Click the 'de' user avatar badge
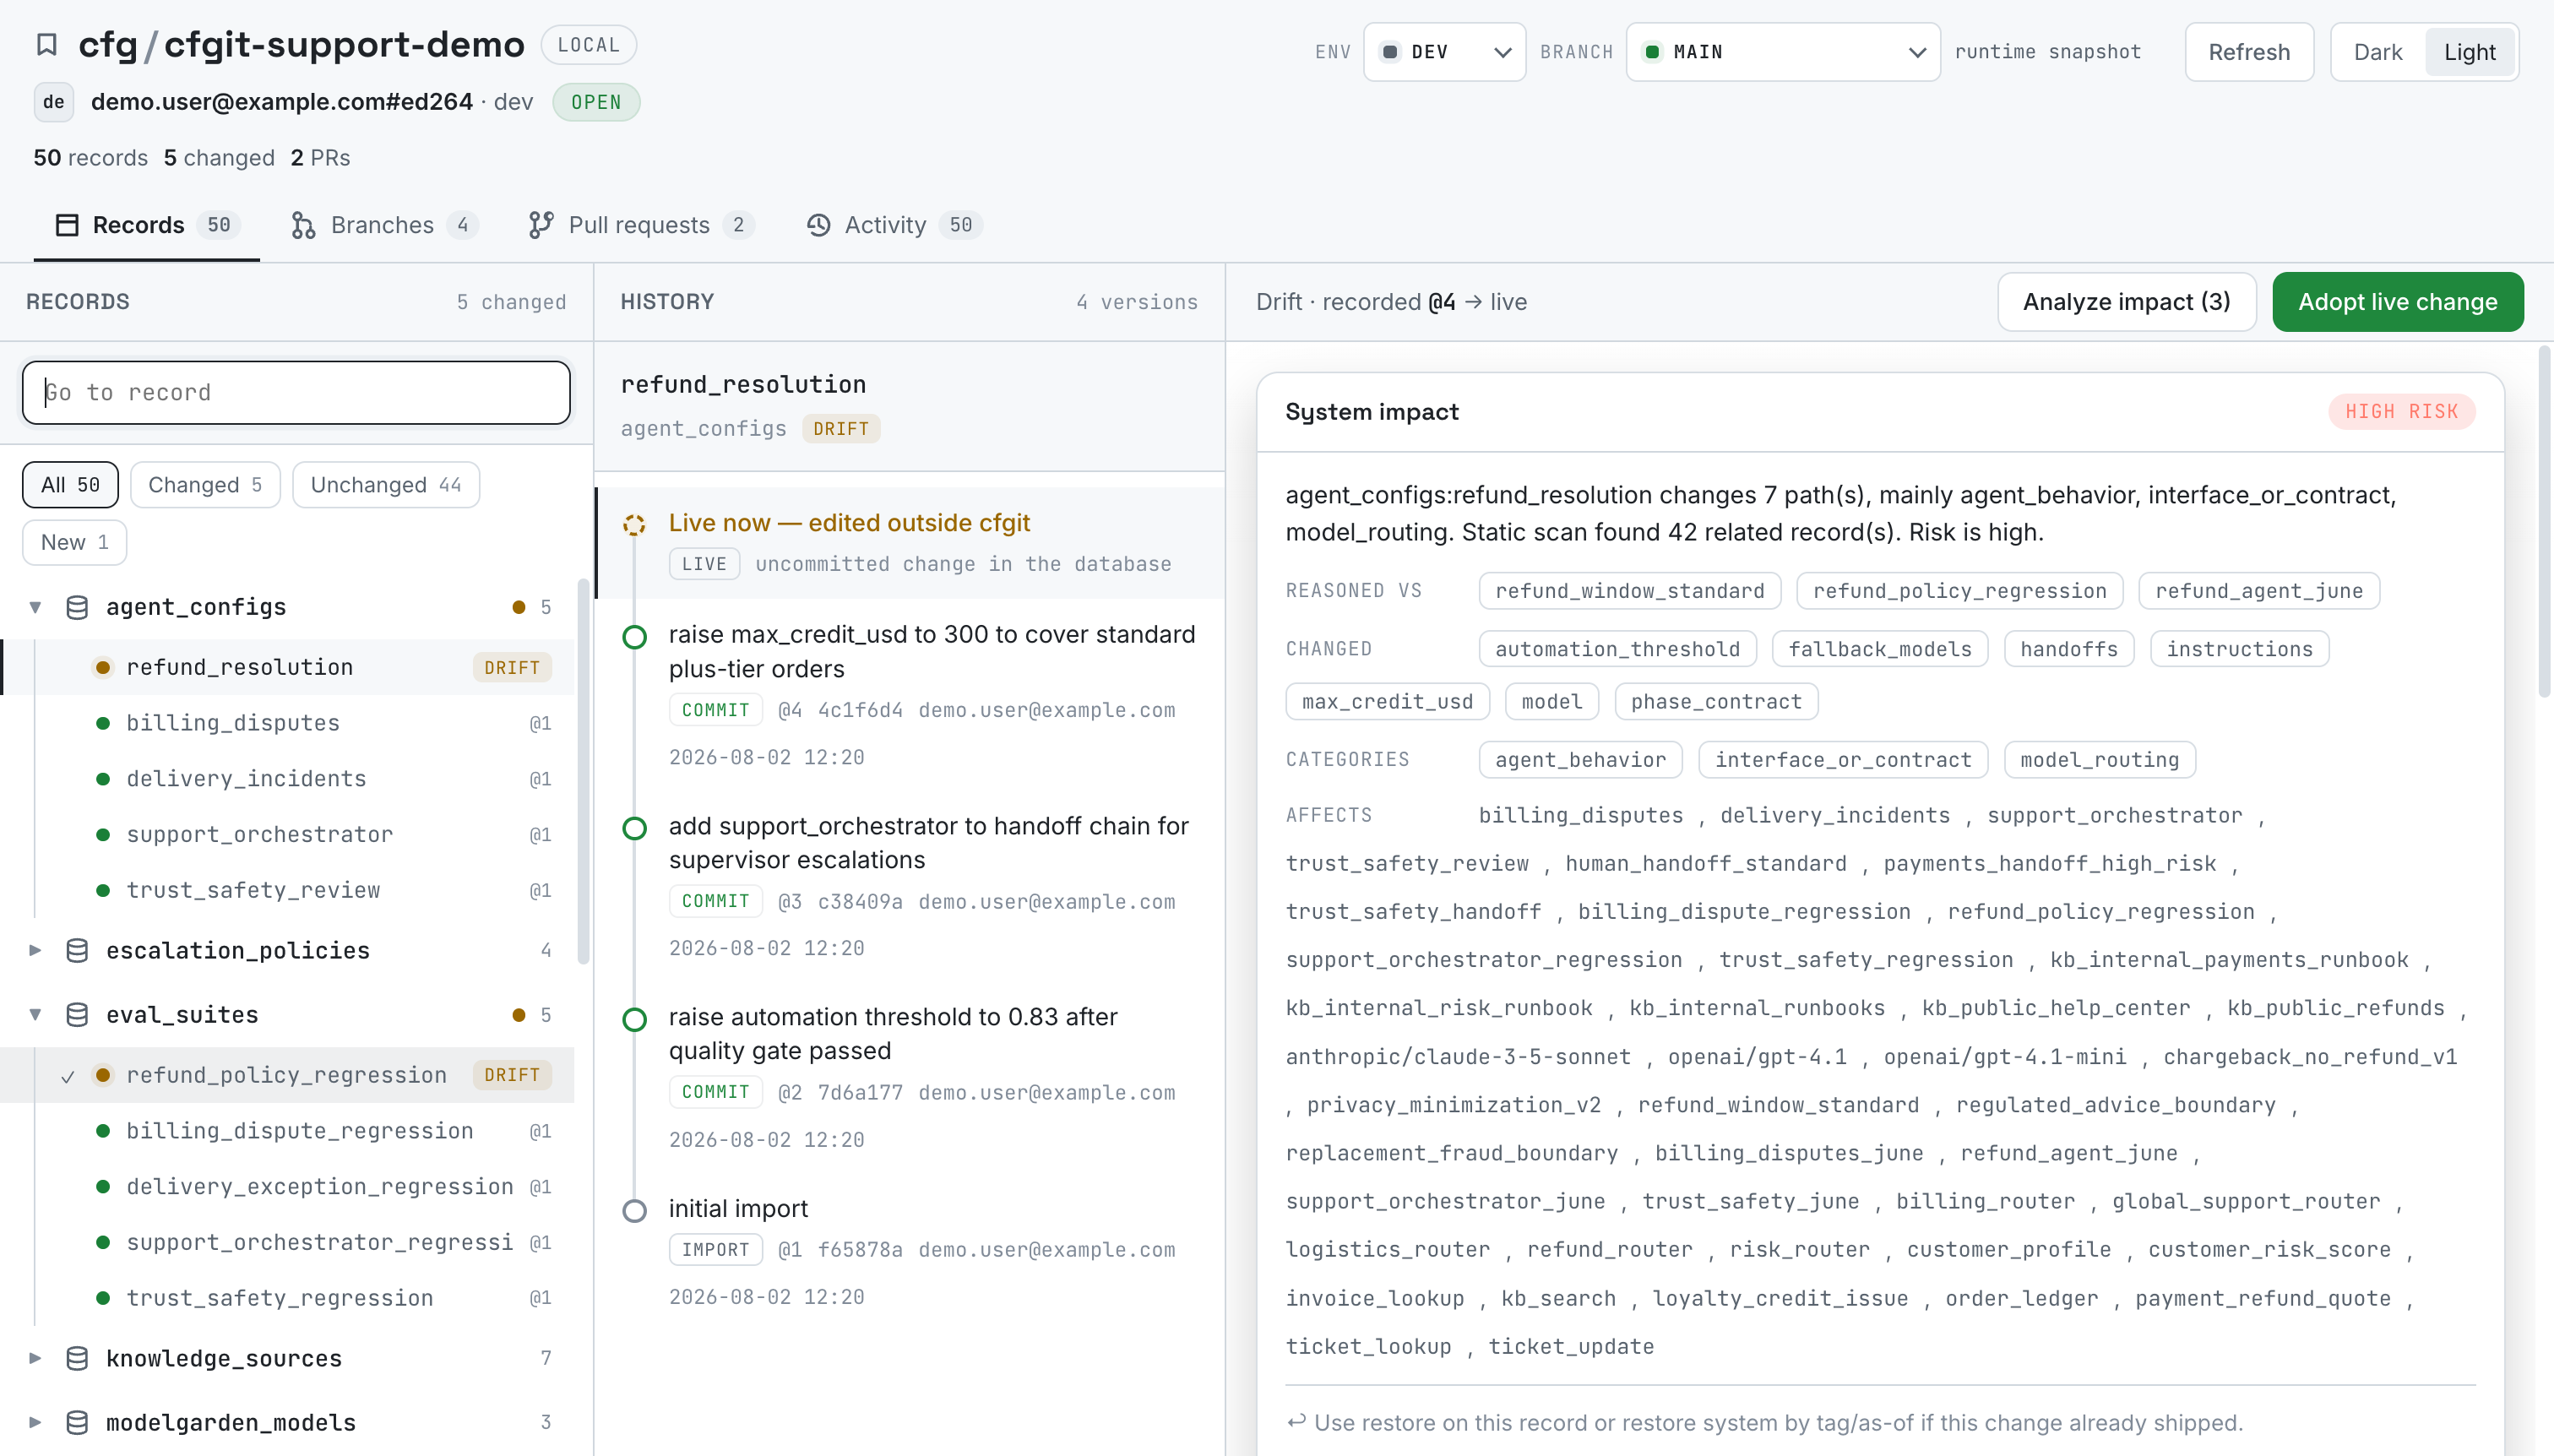 [54, 102]
